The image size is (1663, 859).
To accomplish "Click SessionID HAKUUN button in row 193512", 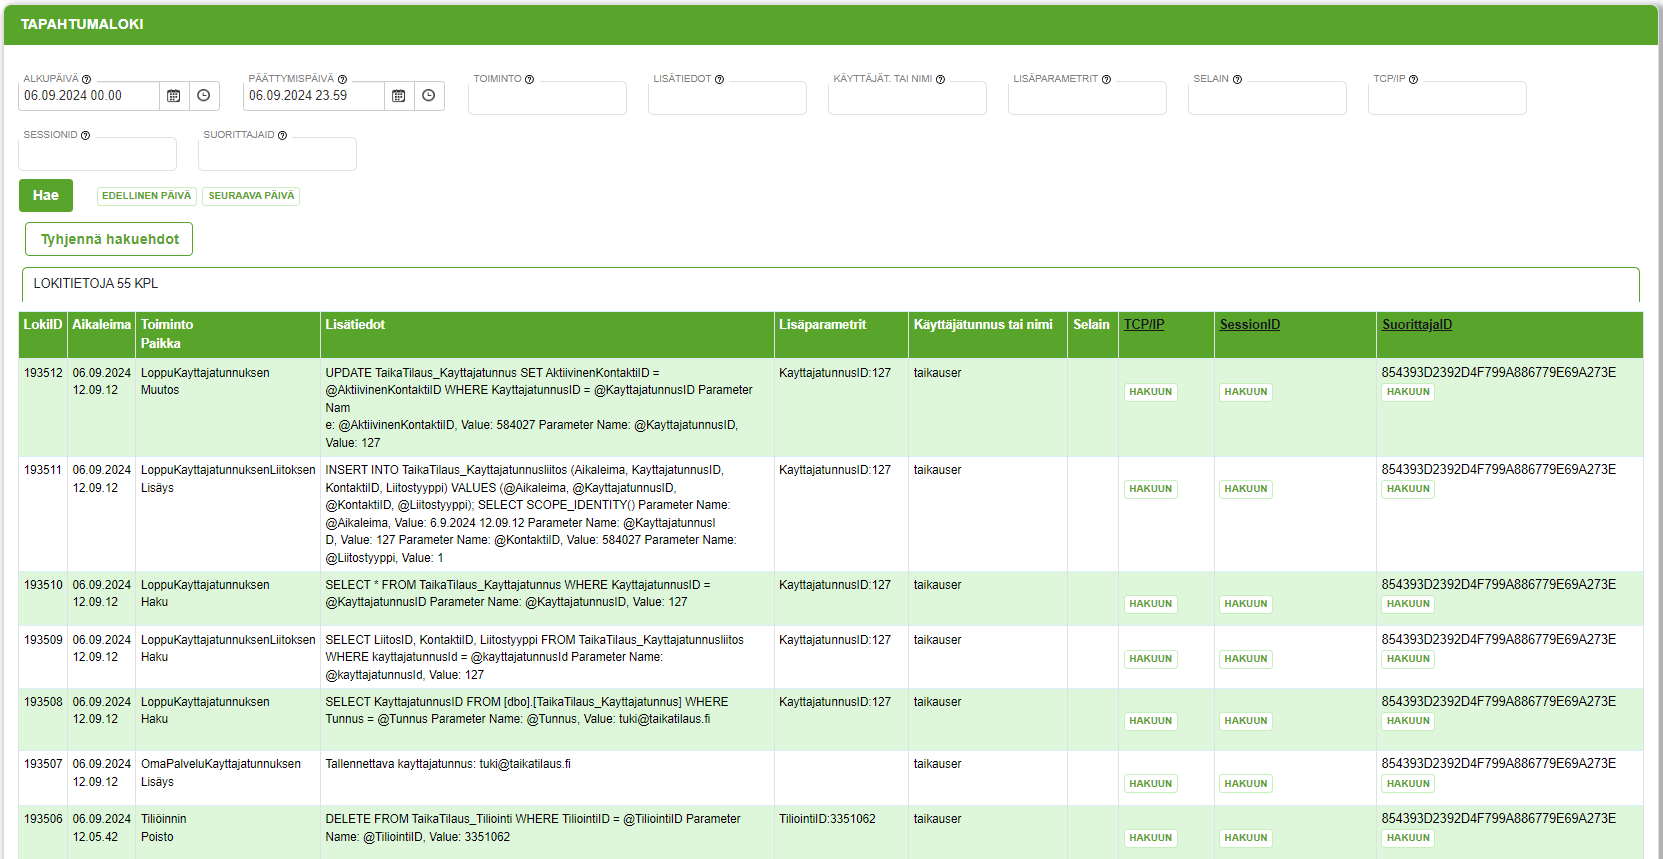I will [x=1245, y=392].
